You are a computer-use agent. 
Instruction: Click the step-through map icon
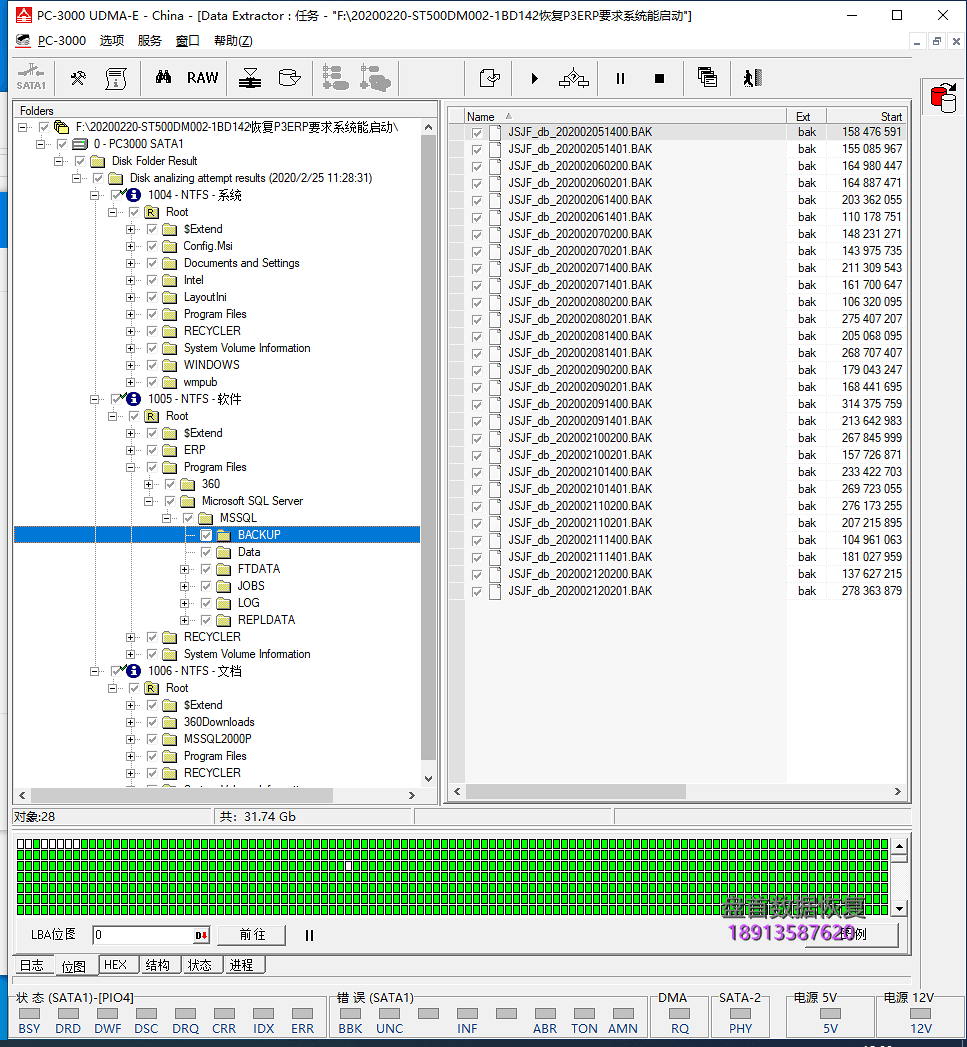click(574, 79)
